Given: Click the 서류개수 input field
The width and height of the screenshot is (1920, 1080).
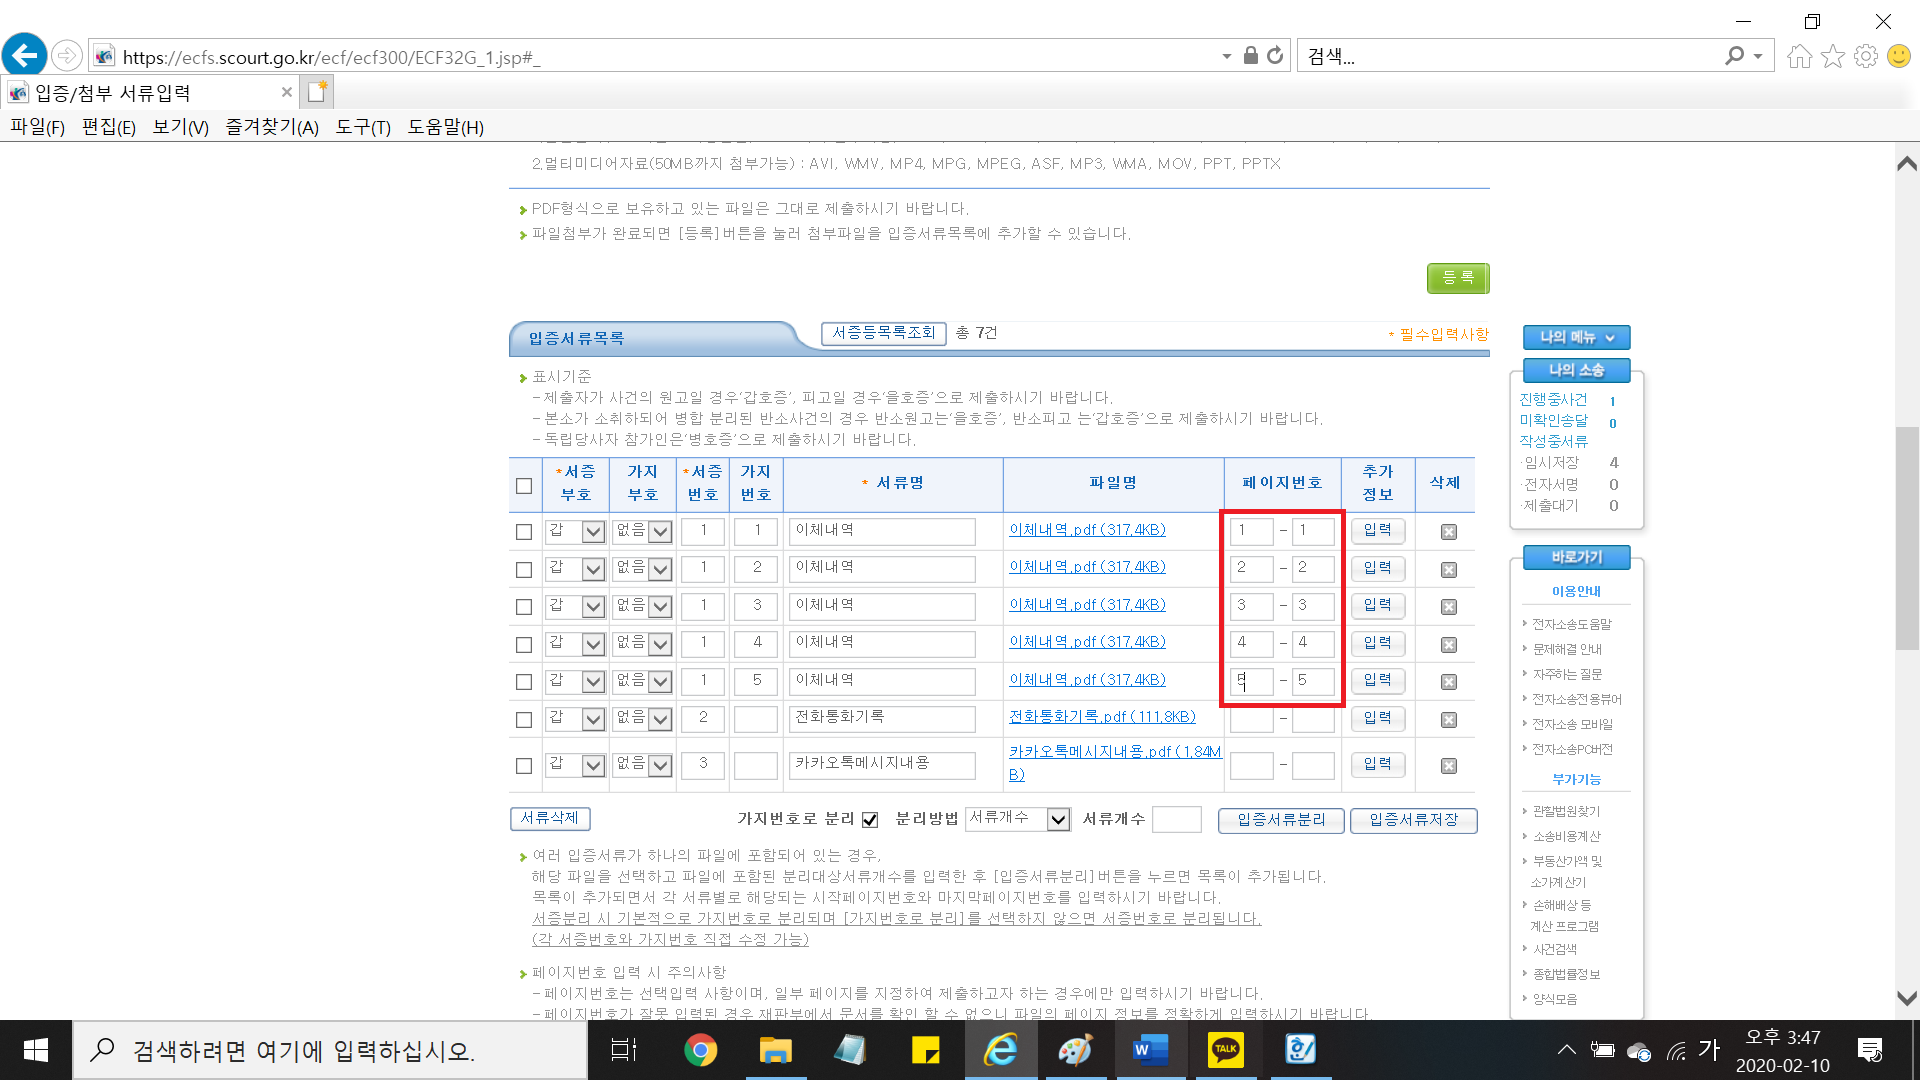Looking at the screenshot, I should point(1176,820).
